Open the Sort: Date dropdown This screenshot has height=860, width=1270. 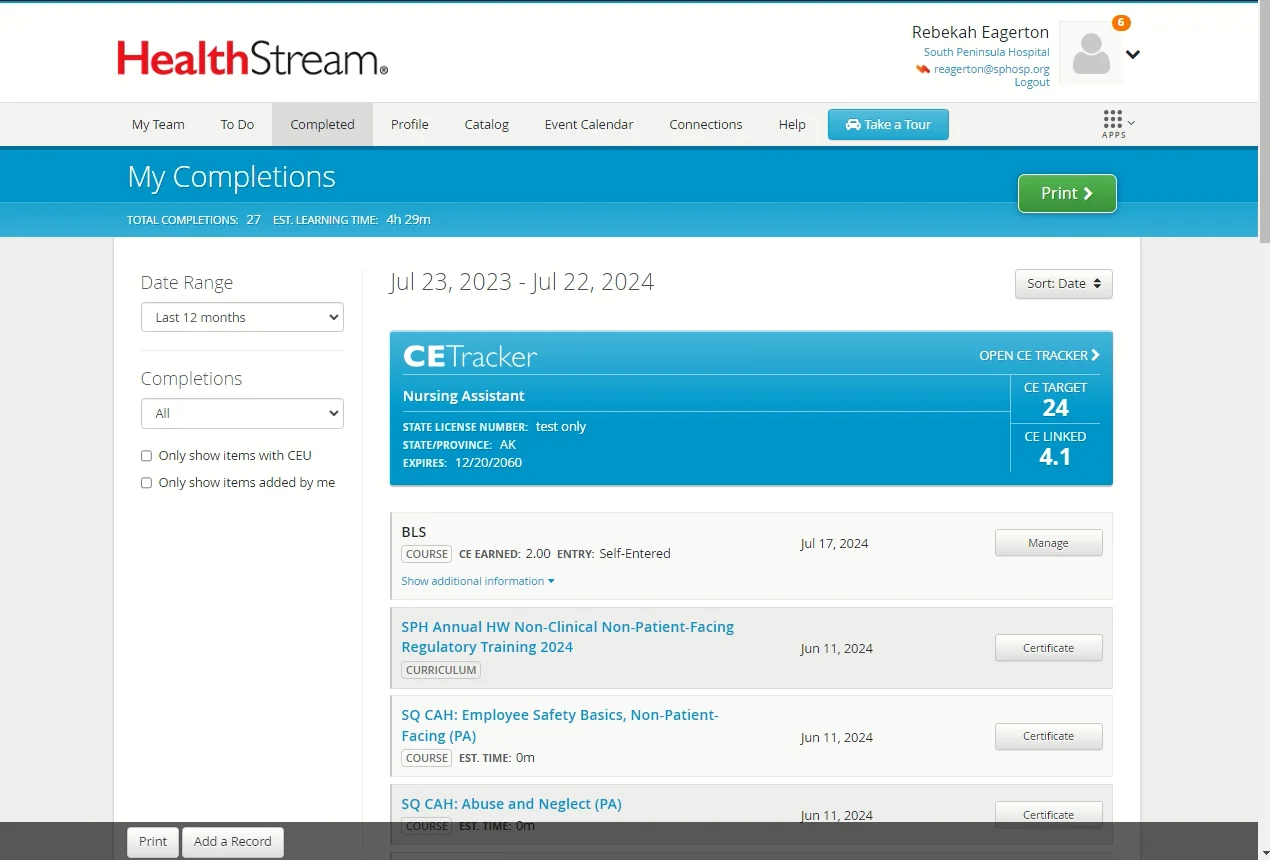pos(1063,284)
